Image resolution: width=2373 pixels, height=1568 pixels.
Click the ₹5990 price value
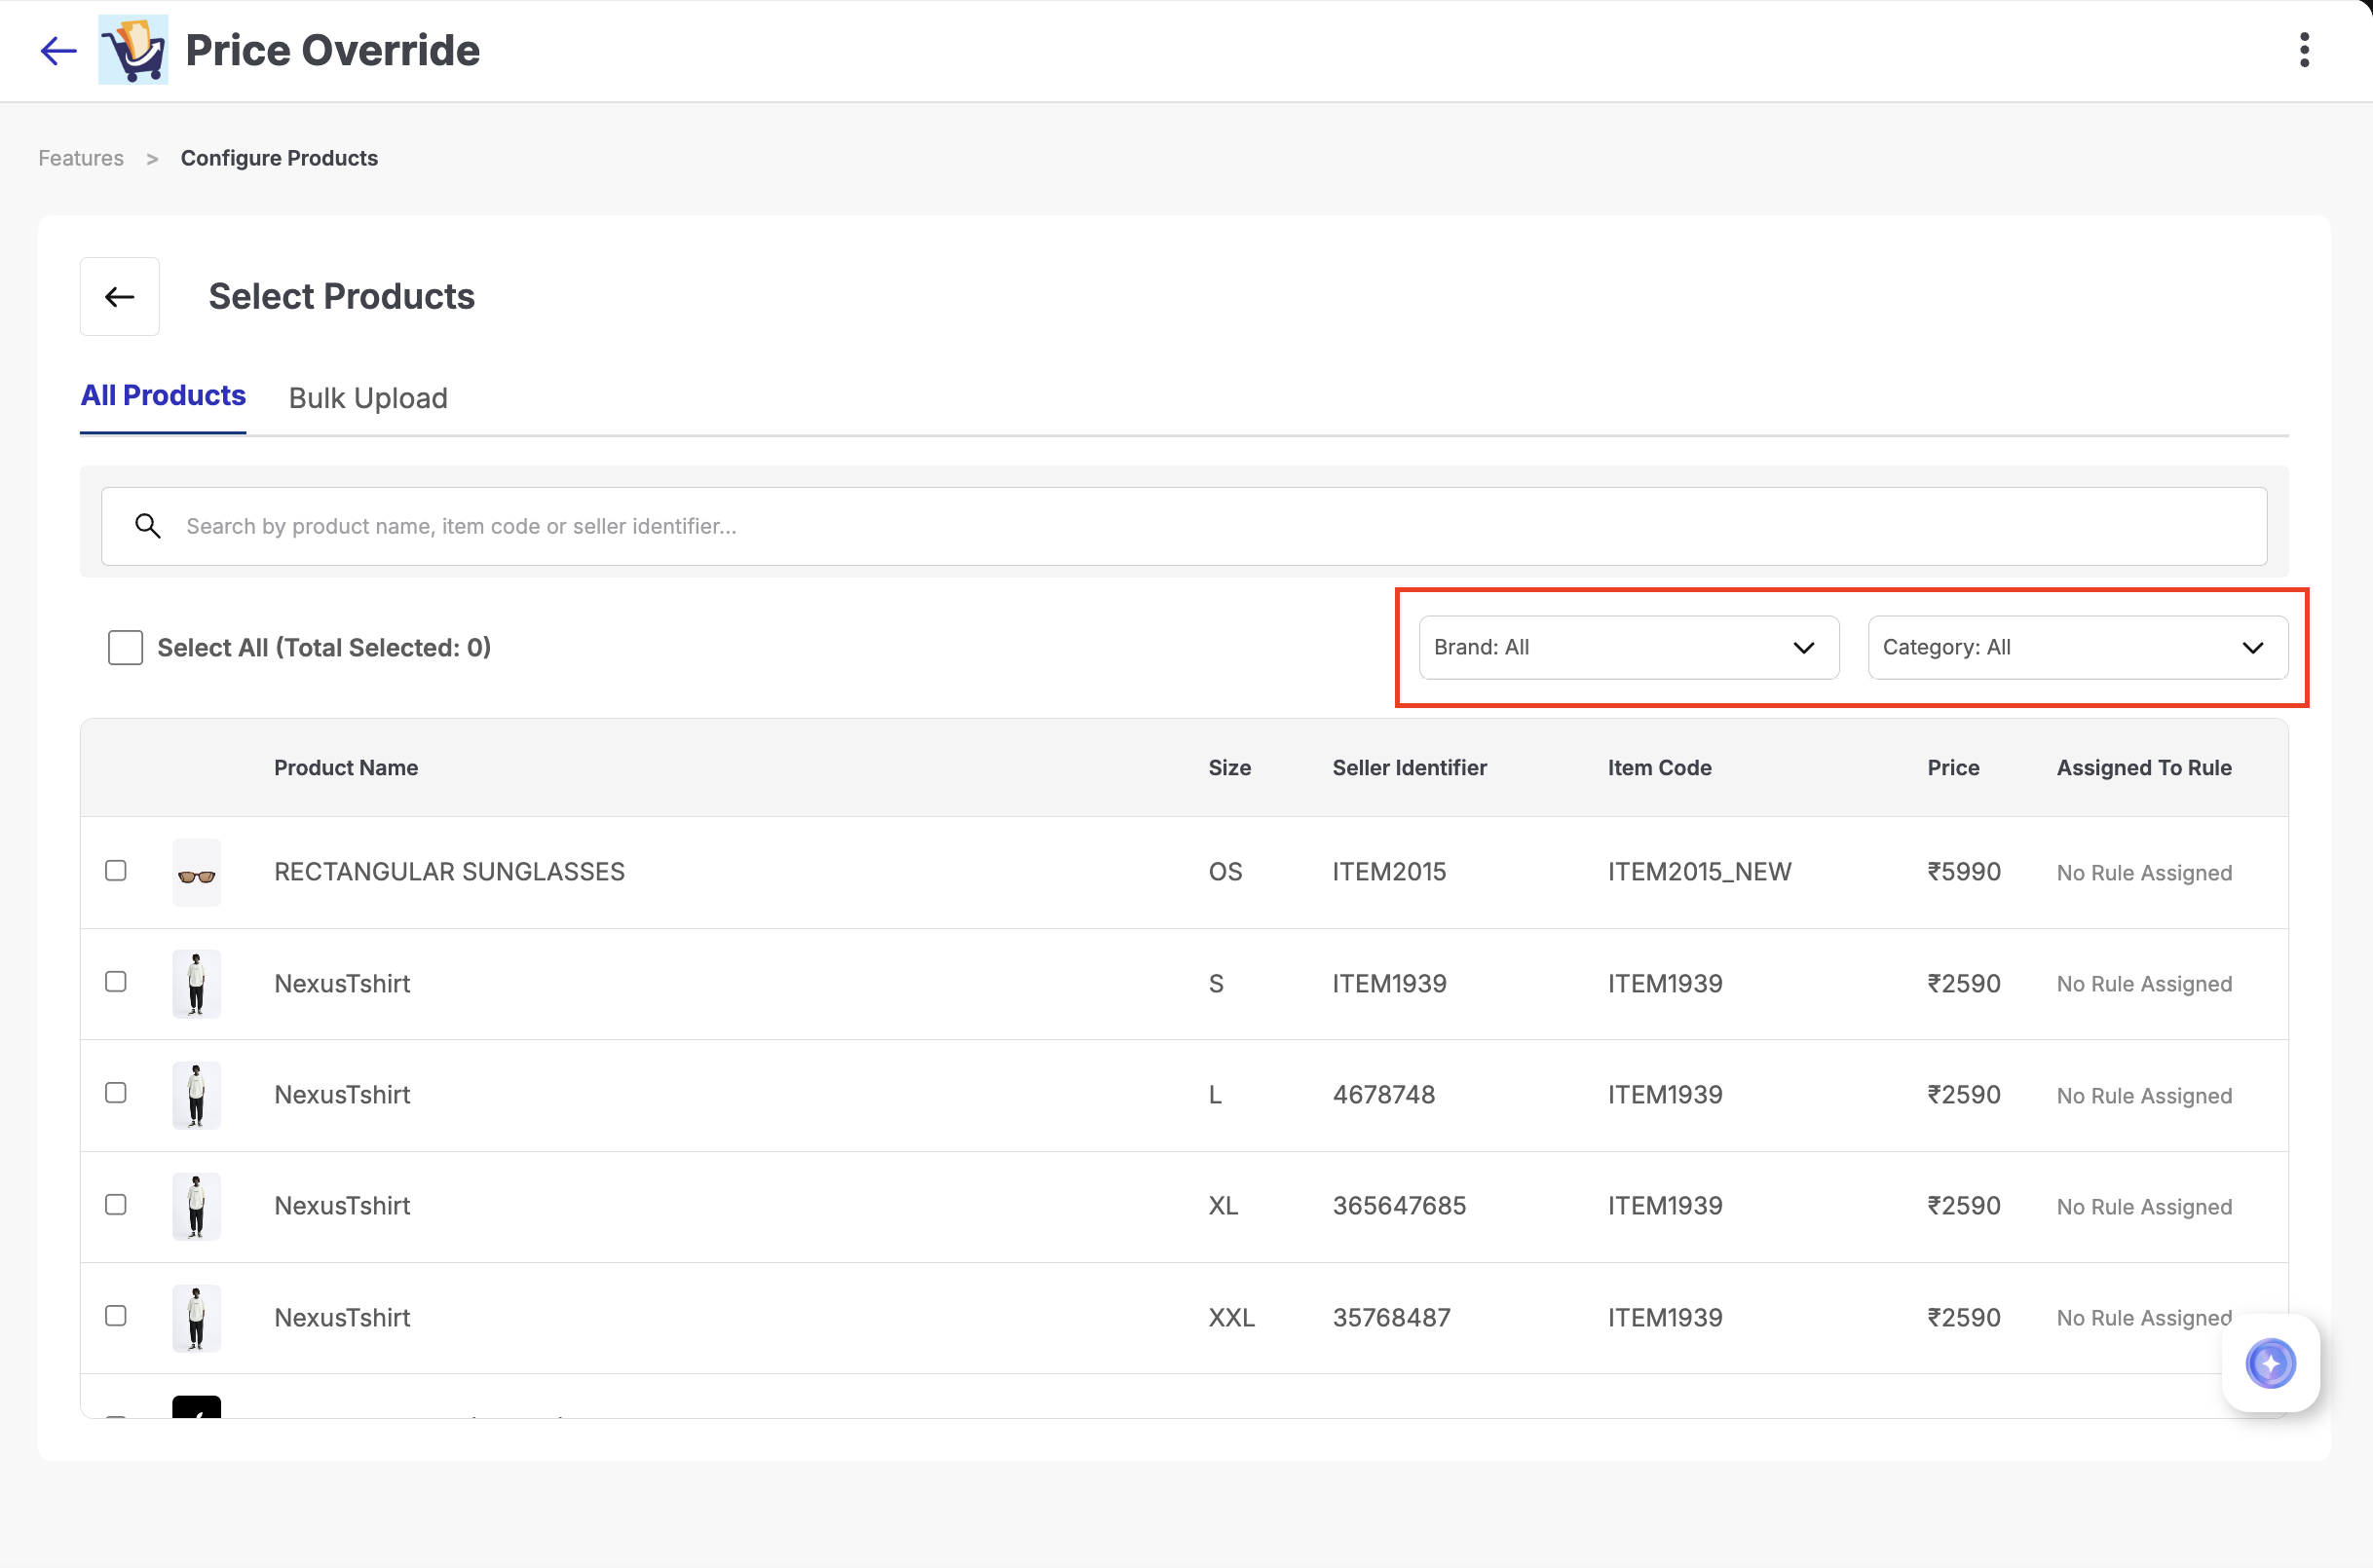click(1964, 872)
